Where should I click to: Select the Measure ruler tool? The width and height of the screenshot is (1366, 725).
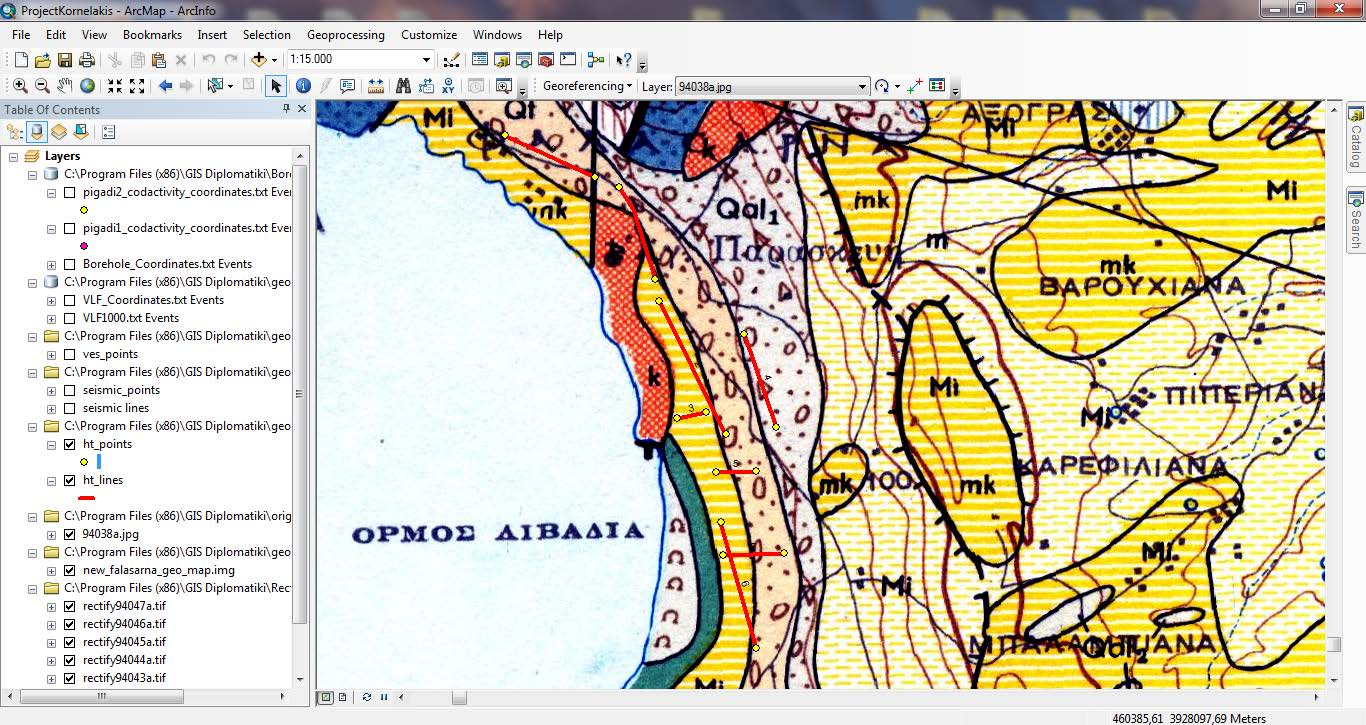(376, 86)
